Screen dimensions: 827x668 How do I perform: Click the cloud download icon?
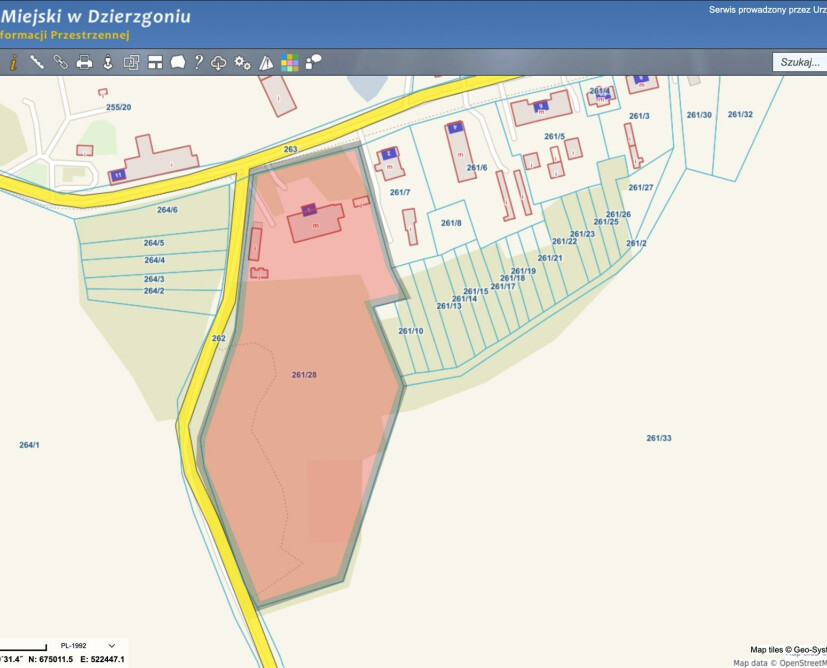pyautogui.click(x=219, y=62)
